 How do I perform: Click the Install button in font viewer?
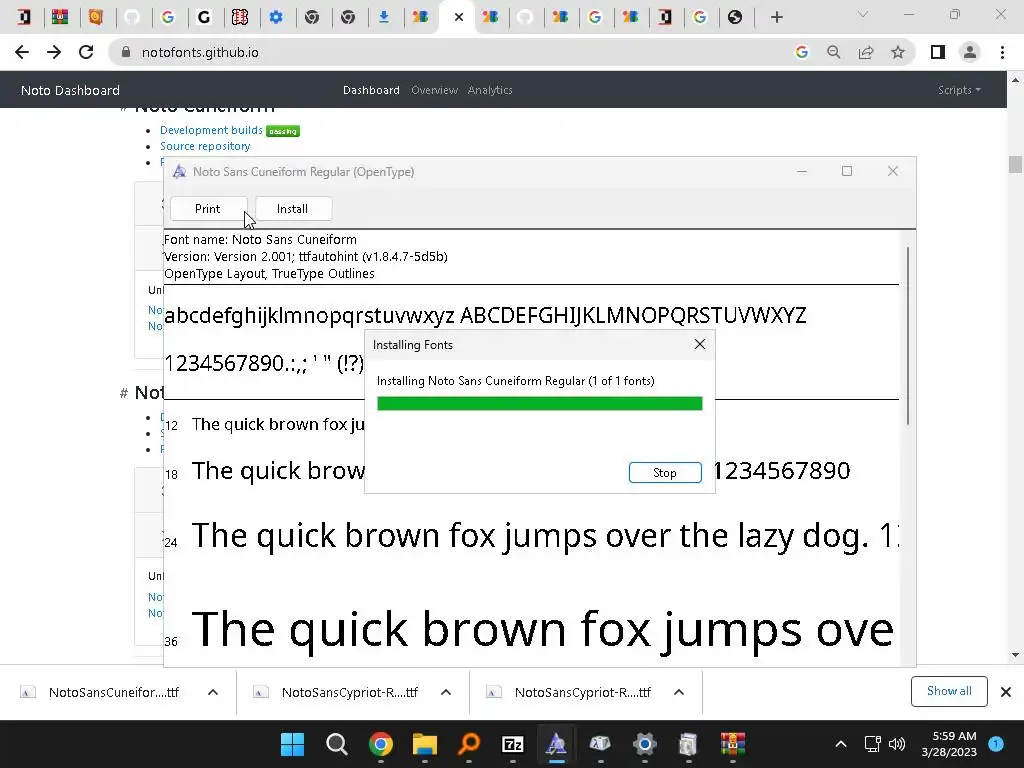[293, 208]
